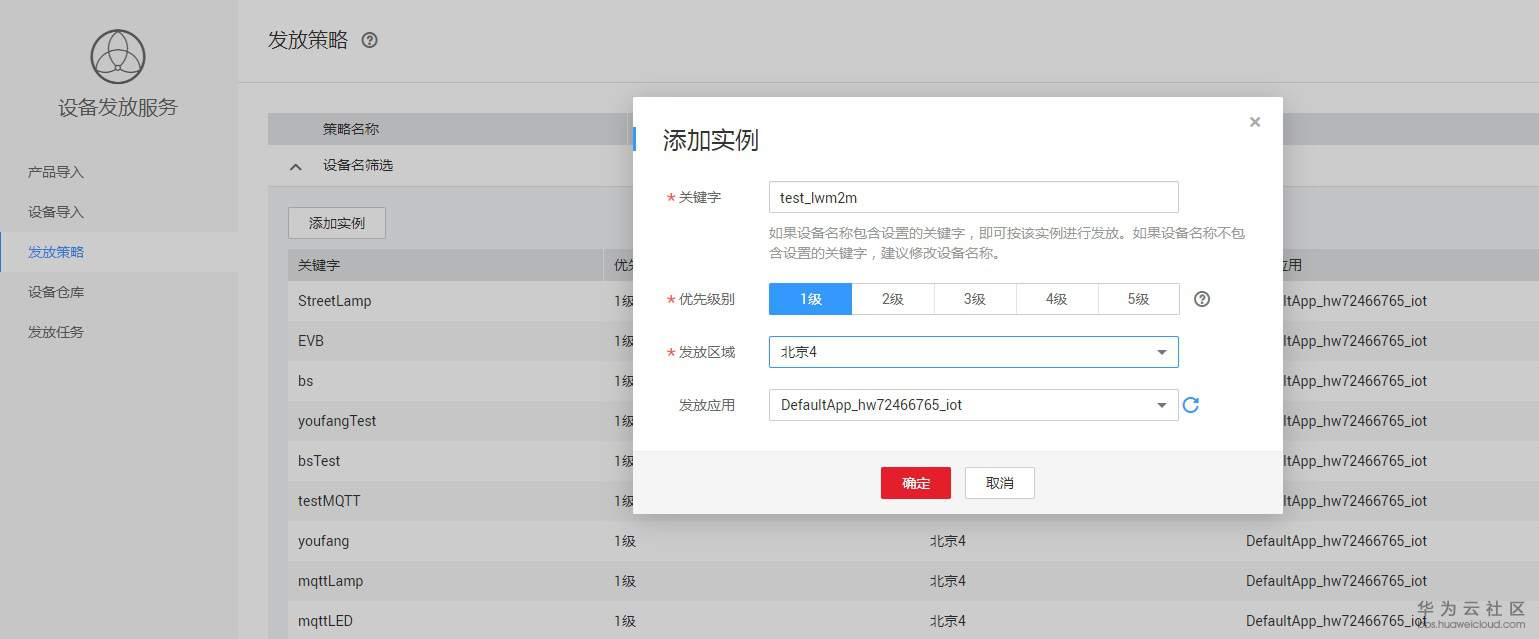Open the 发放应用 dropdown DefaultApp_hw72466765_iot
The image size is (1539, 639).
pyautogui.click(x=973, y=405)
